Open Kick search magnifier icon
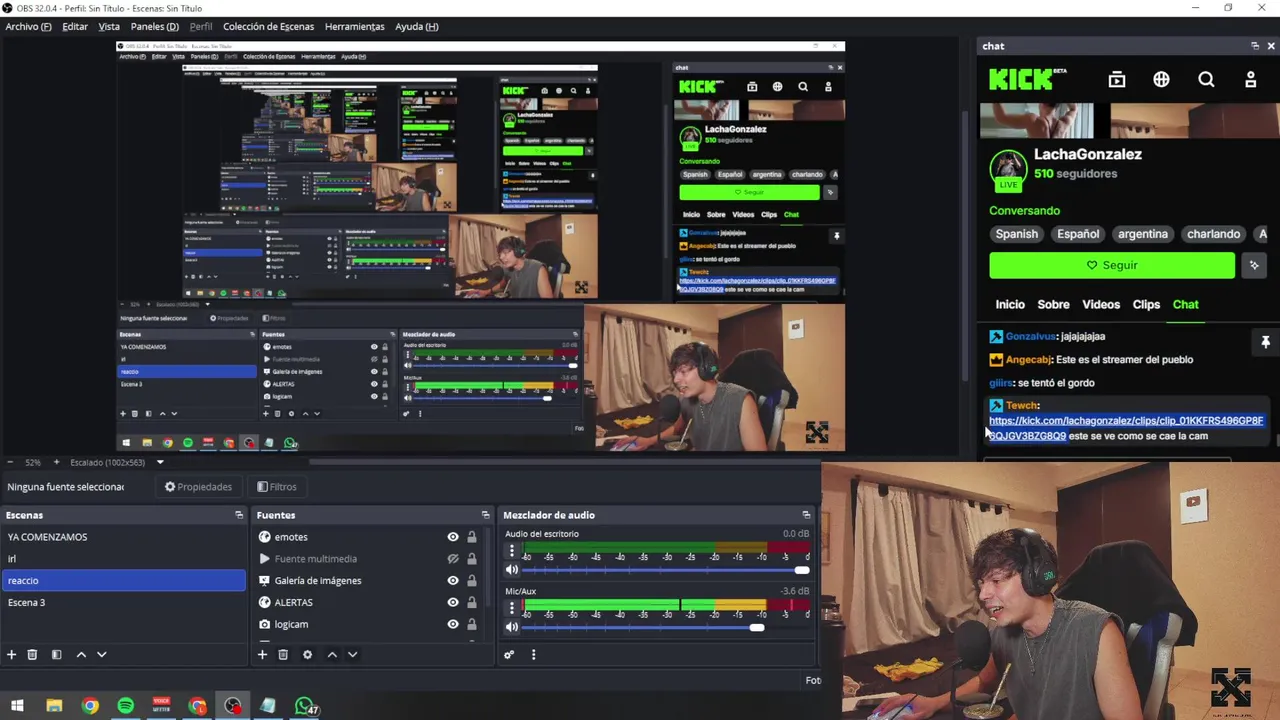 (x=1206, y=79)
